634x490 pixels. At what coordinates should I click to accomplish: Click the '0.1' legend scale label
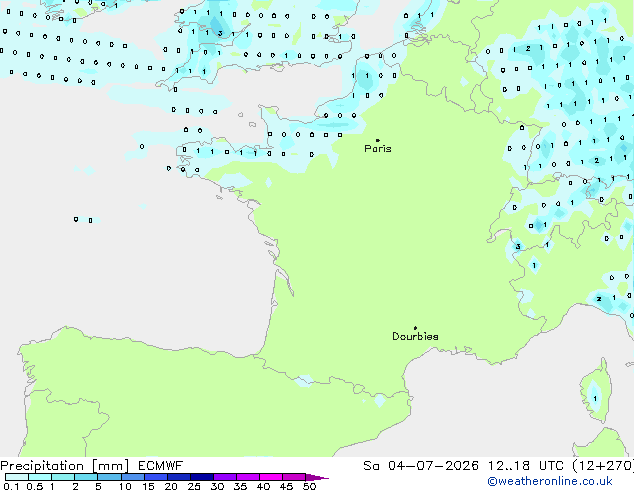point(11,486)
